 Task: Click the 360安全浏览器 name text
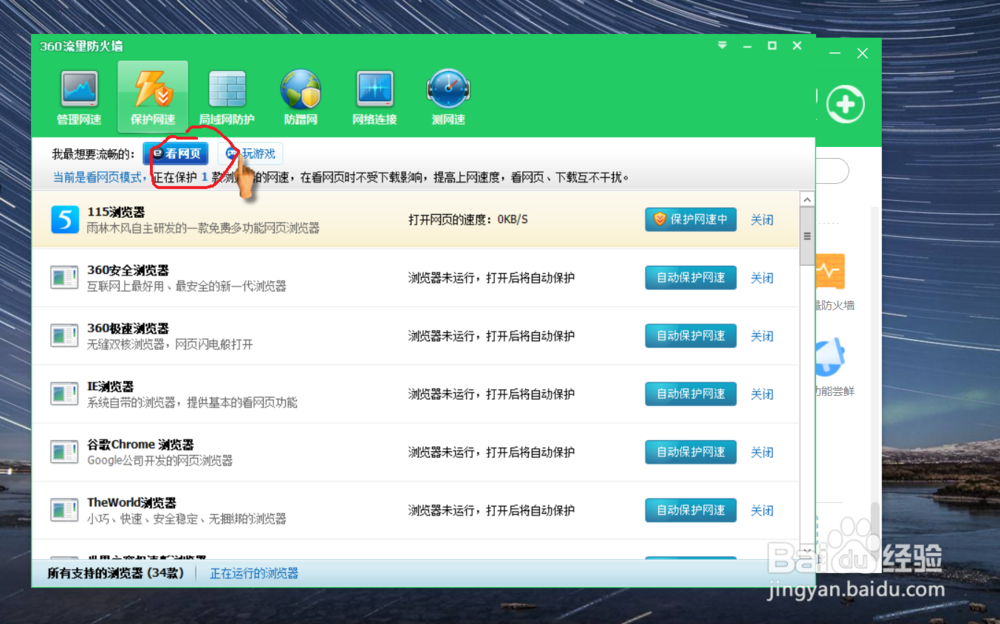(128, 270)
